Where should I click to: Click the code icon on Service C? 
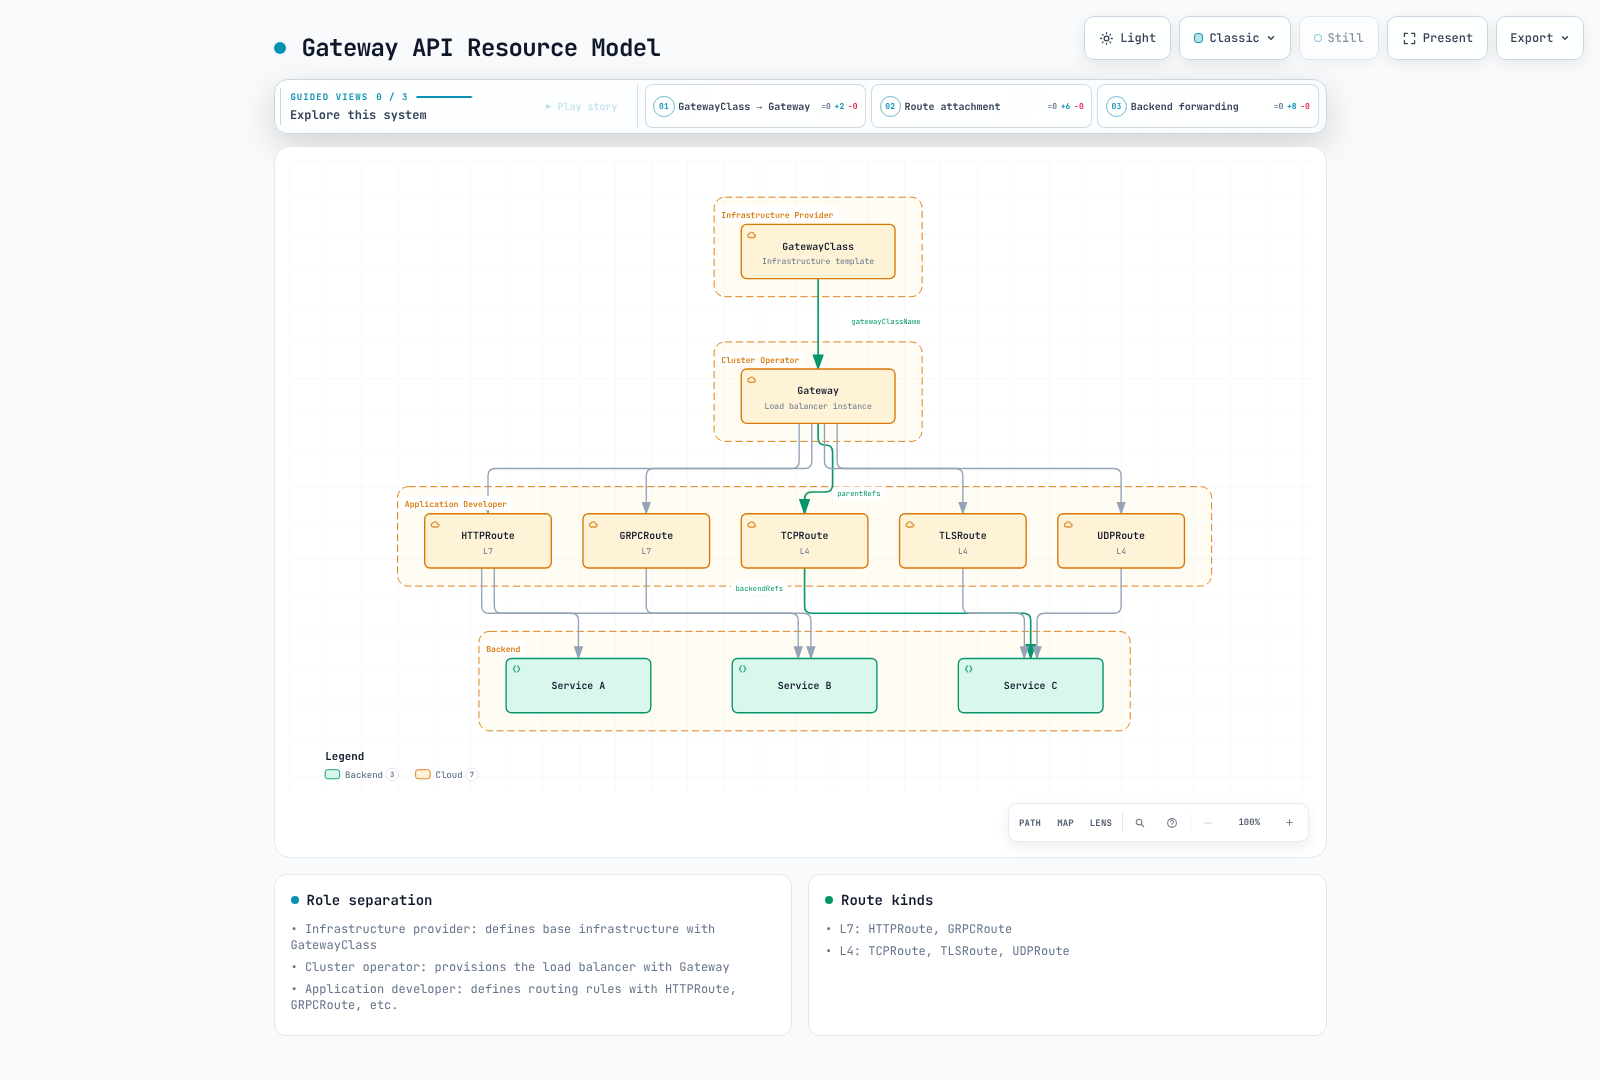click(969, 669)
